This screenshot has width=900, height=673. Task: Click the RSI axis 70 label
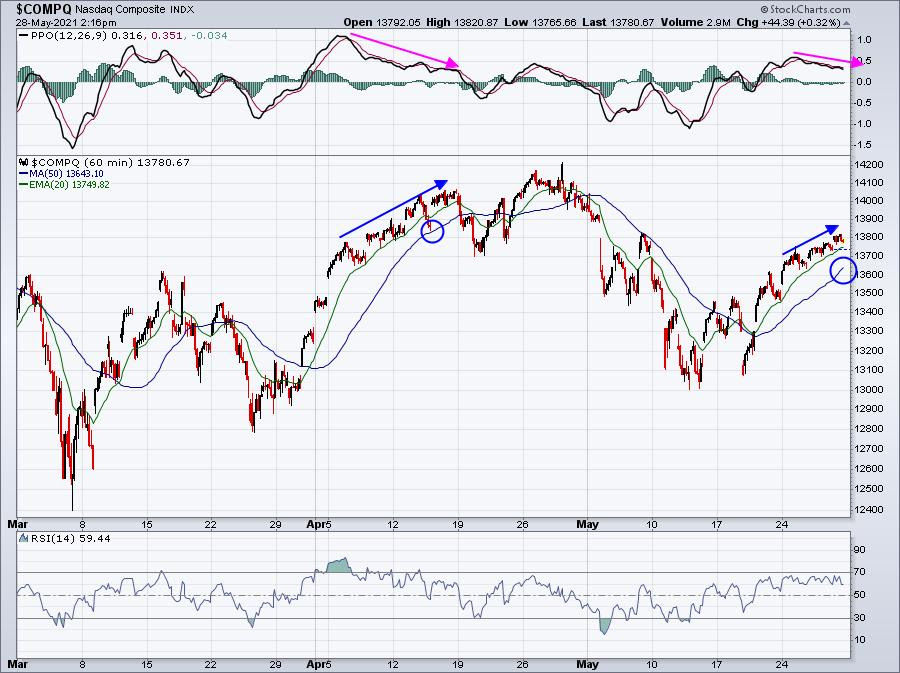coord(859,572)
